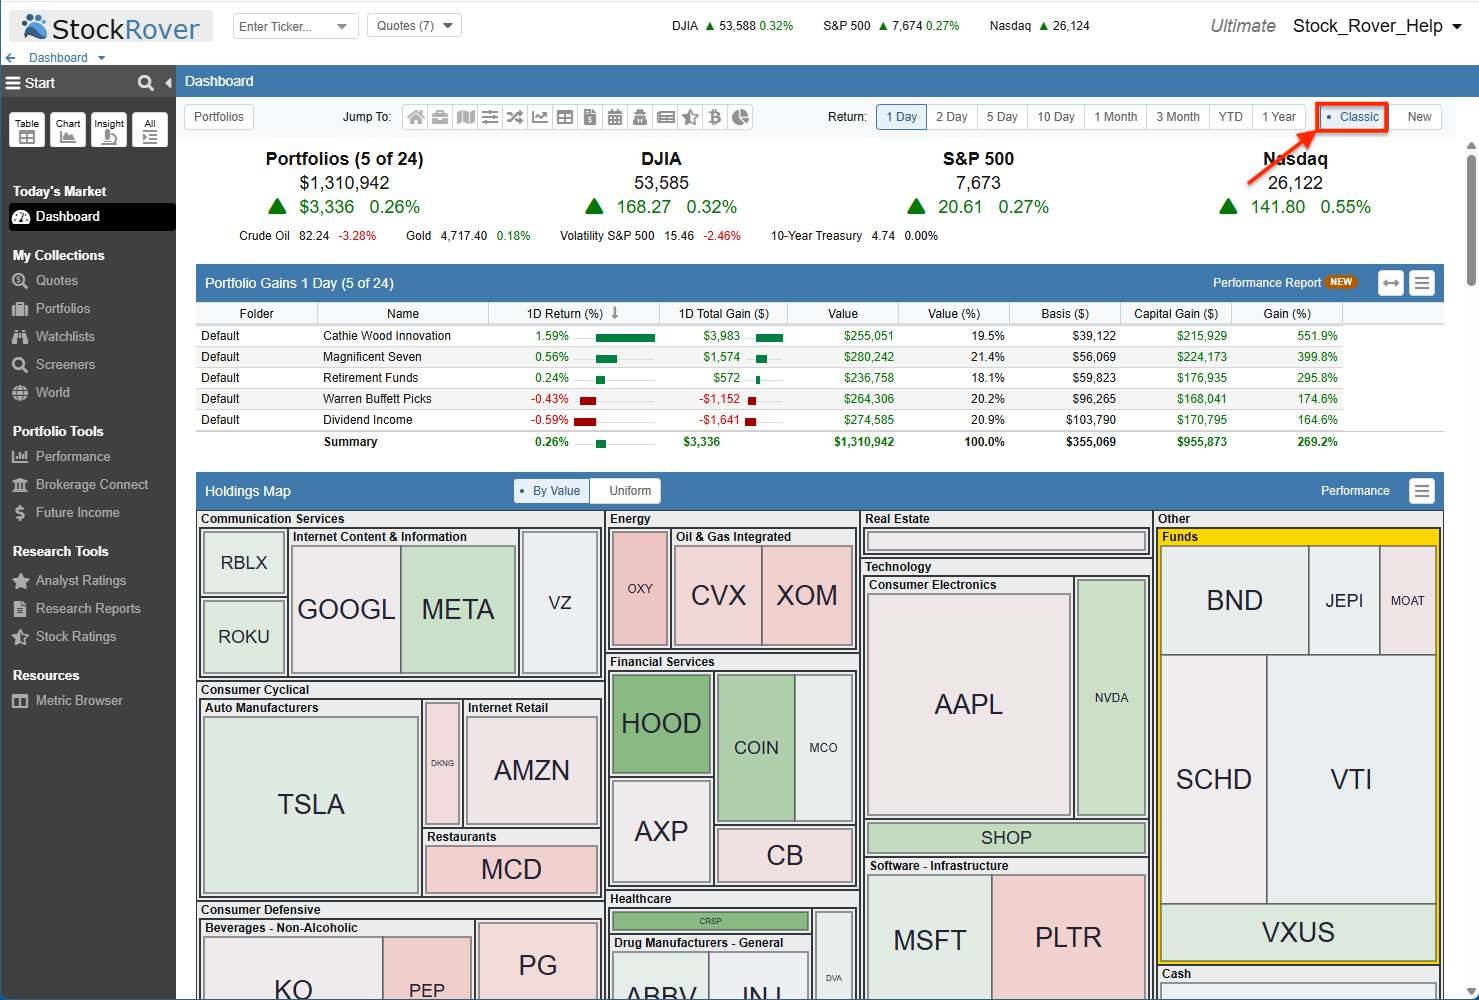The width and height of the screenshot is (1479, 1000).
Task: Jump to the pie chart icon
Action: [740, 117]
